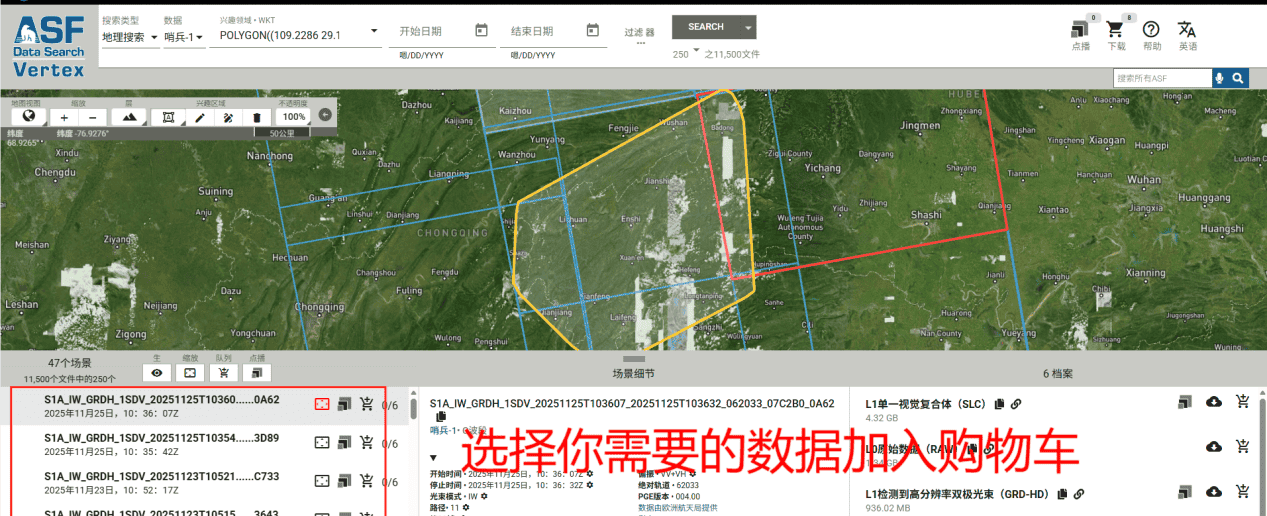This screenshot has height=516, width=1267.
Task: Open the help menu
Action: click(x=1151, y=30)
